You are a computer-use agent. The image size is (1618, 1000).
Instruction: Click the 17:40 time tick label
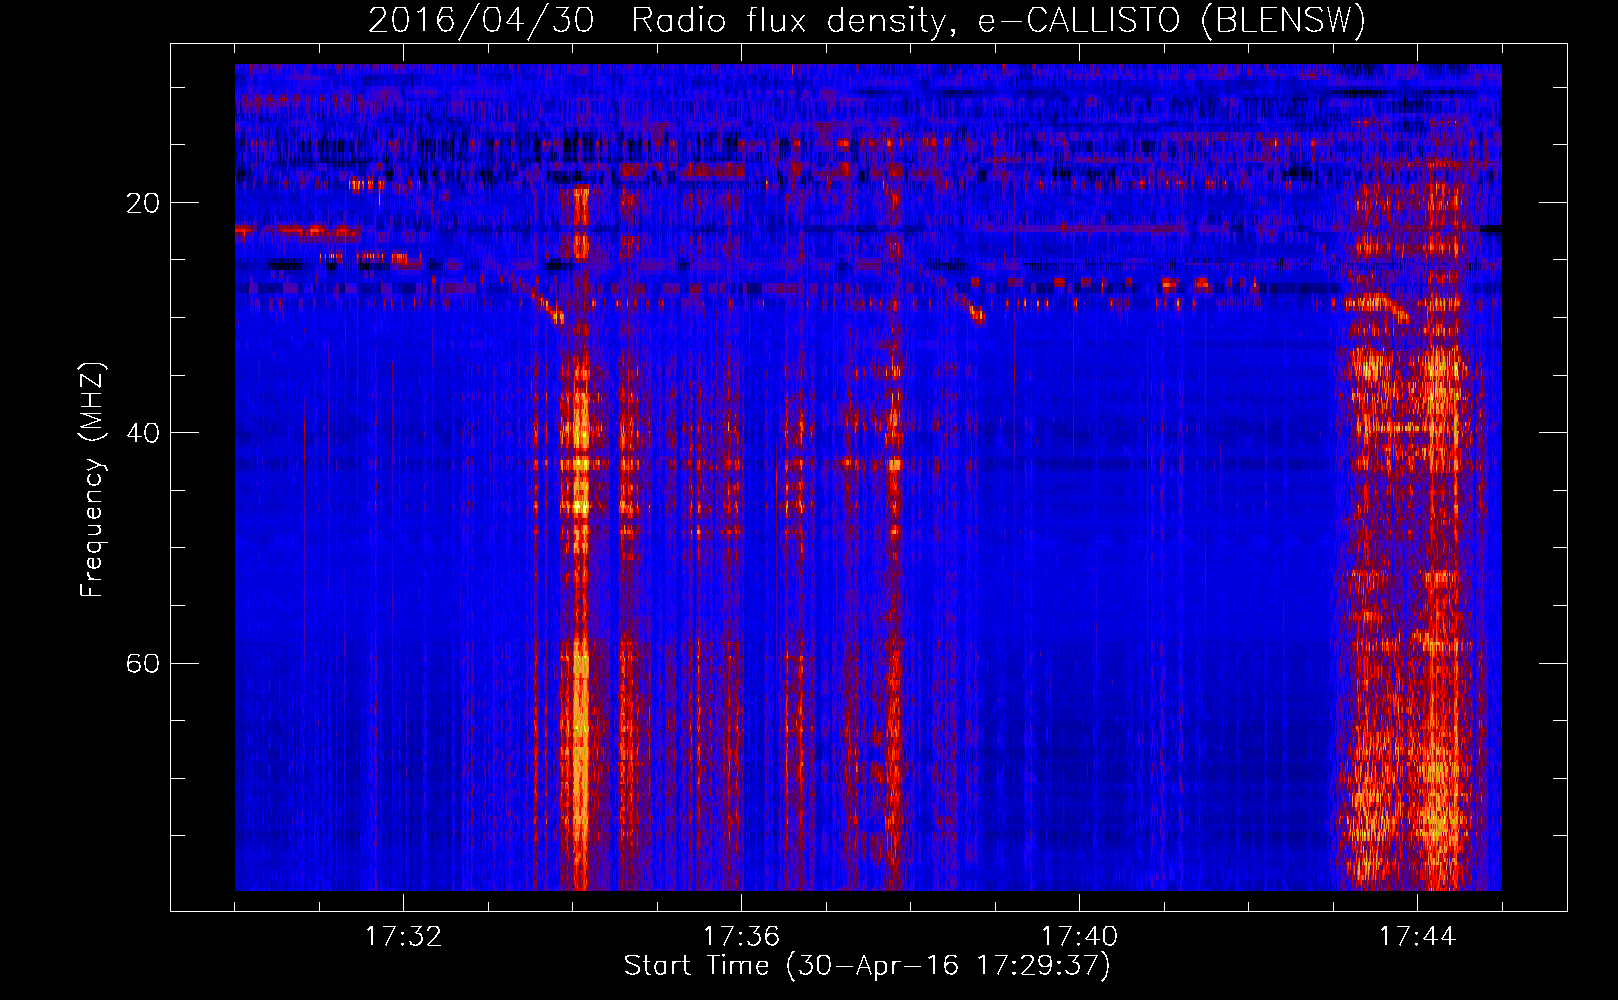pos(1079,937)
